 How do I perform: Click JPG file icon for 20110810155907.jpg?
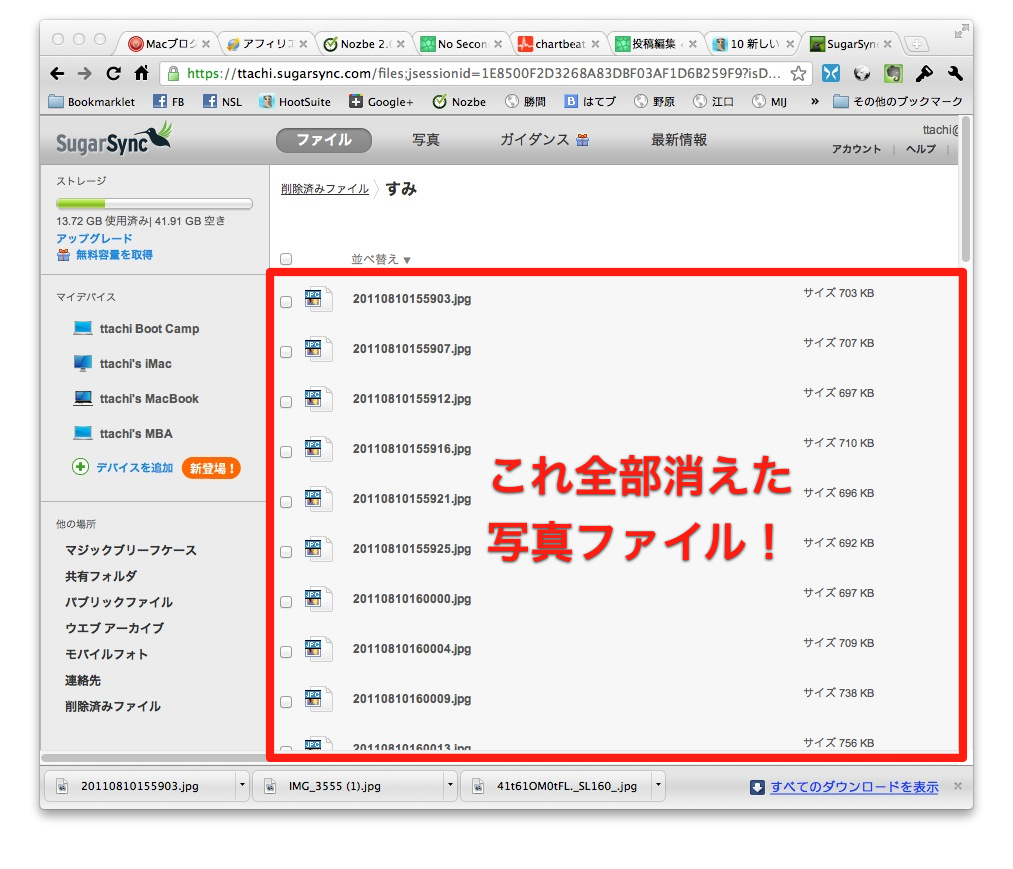pyautogui.click(x=318, y=349)
